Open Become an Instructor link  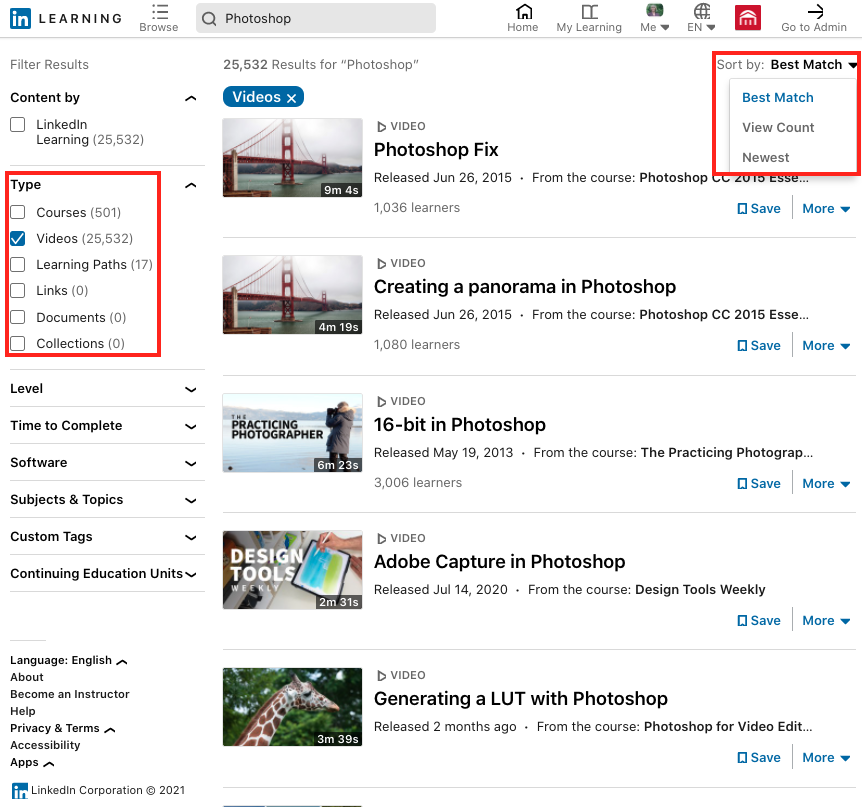(70, 694)
